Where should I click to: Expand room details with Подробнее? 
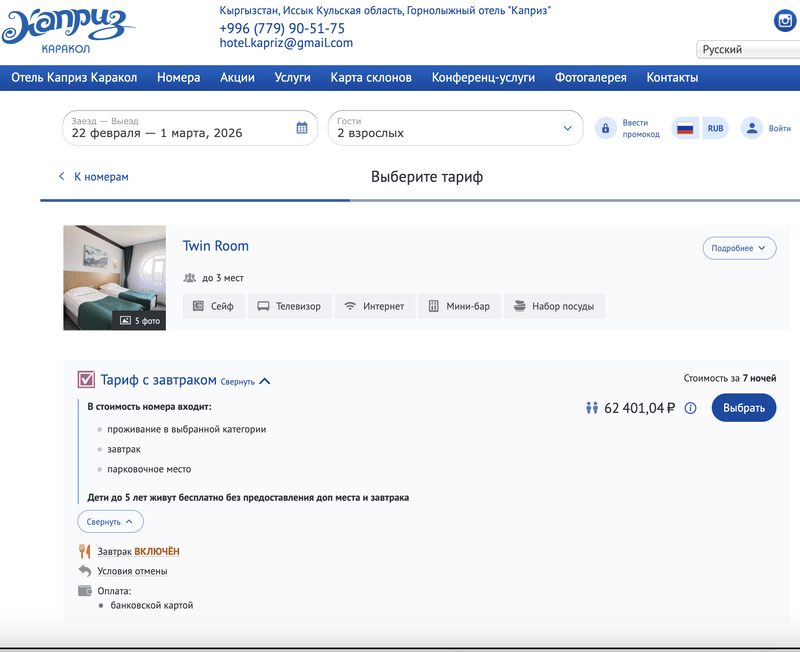click(x=739, y=248)
